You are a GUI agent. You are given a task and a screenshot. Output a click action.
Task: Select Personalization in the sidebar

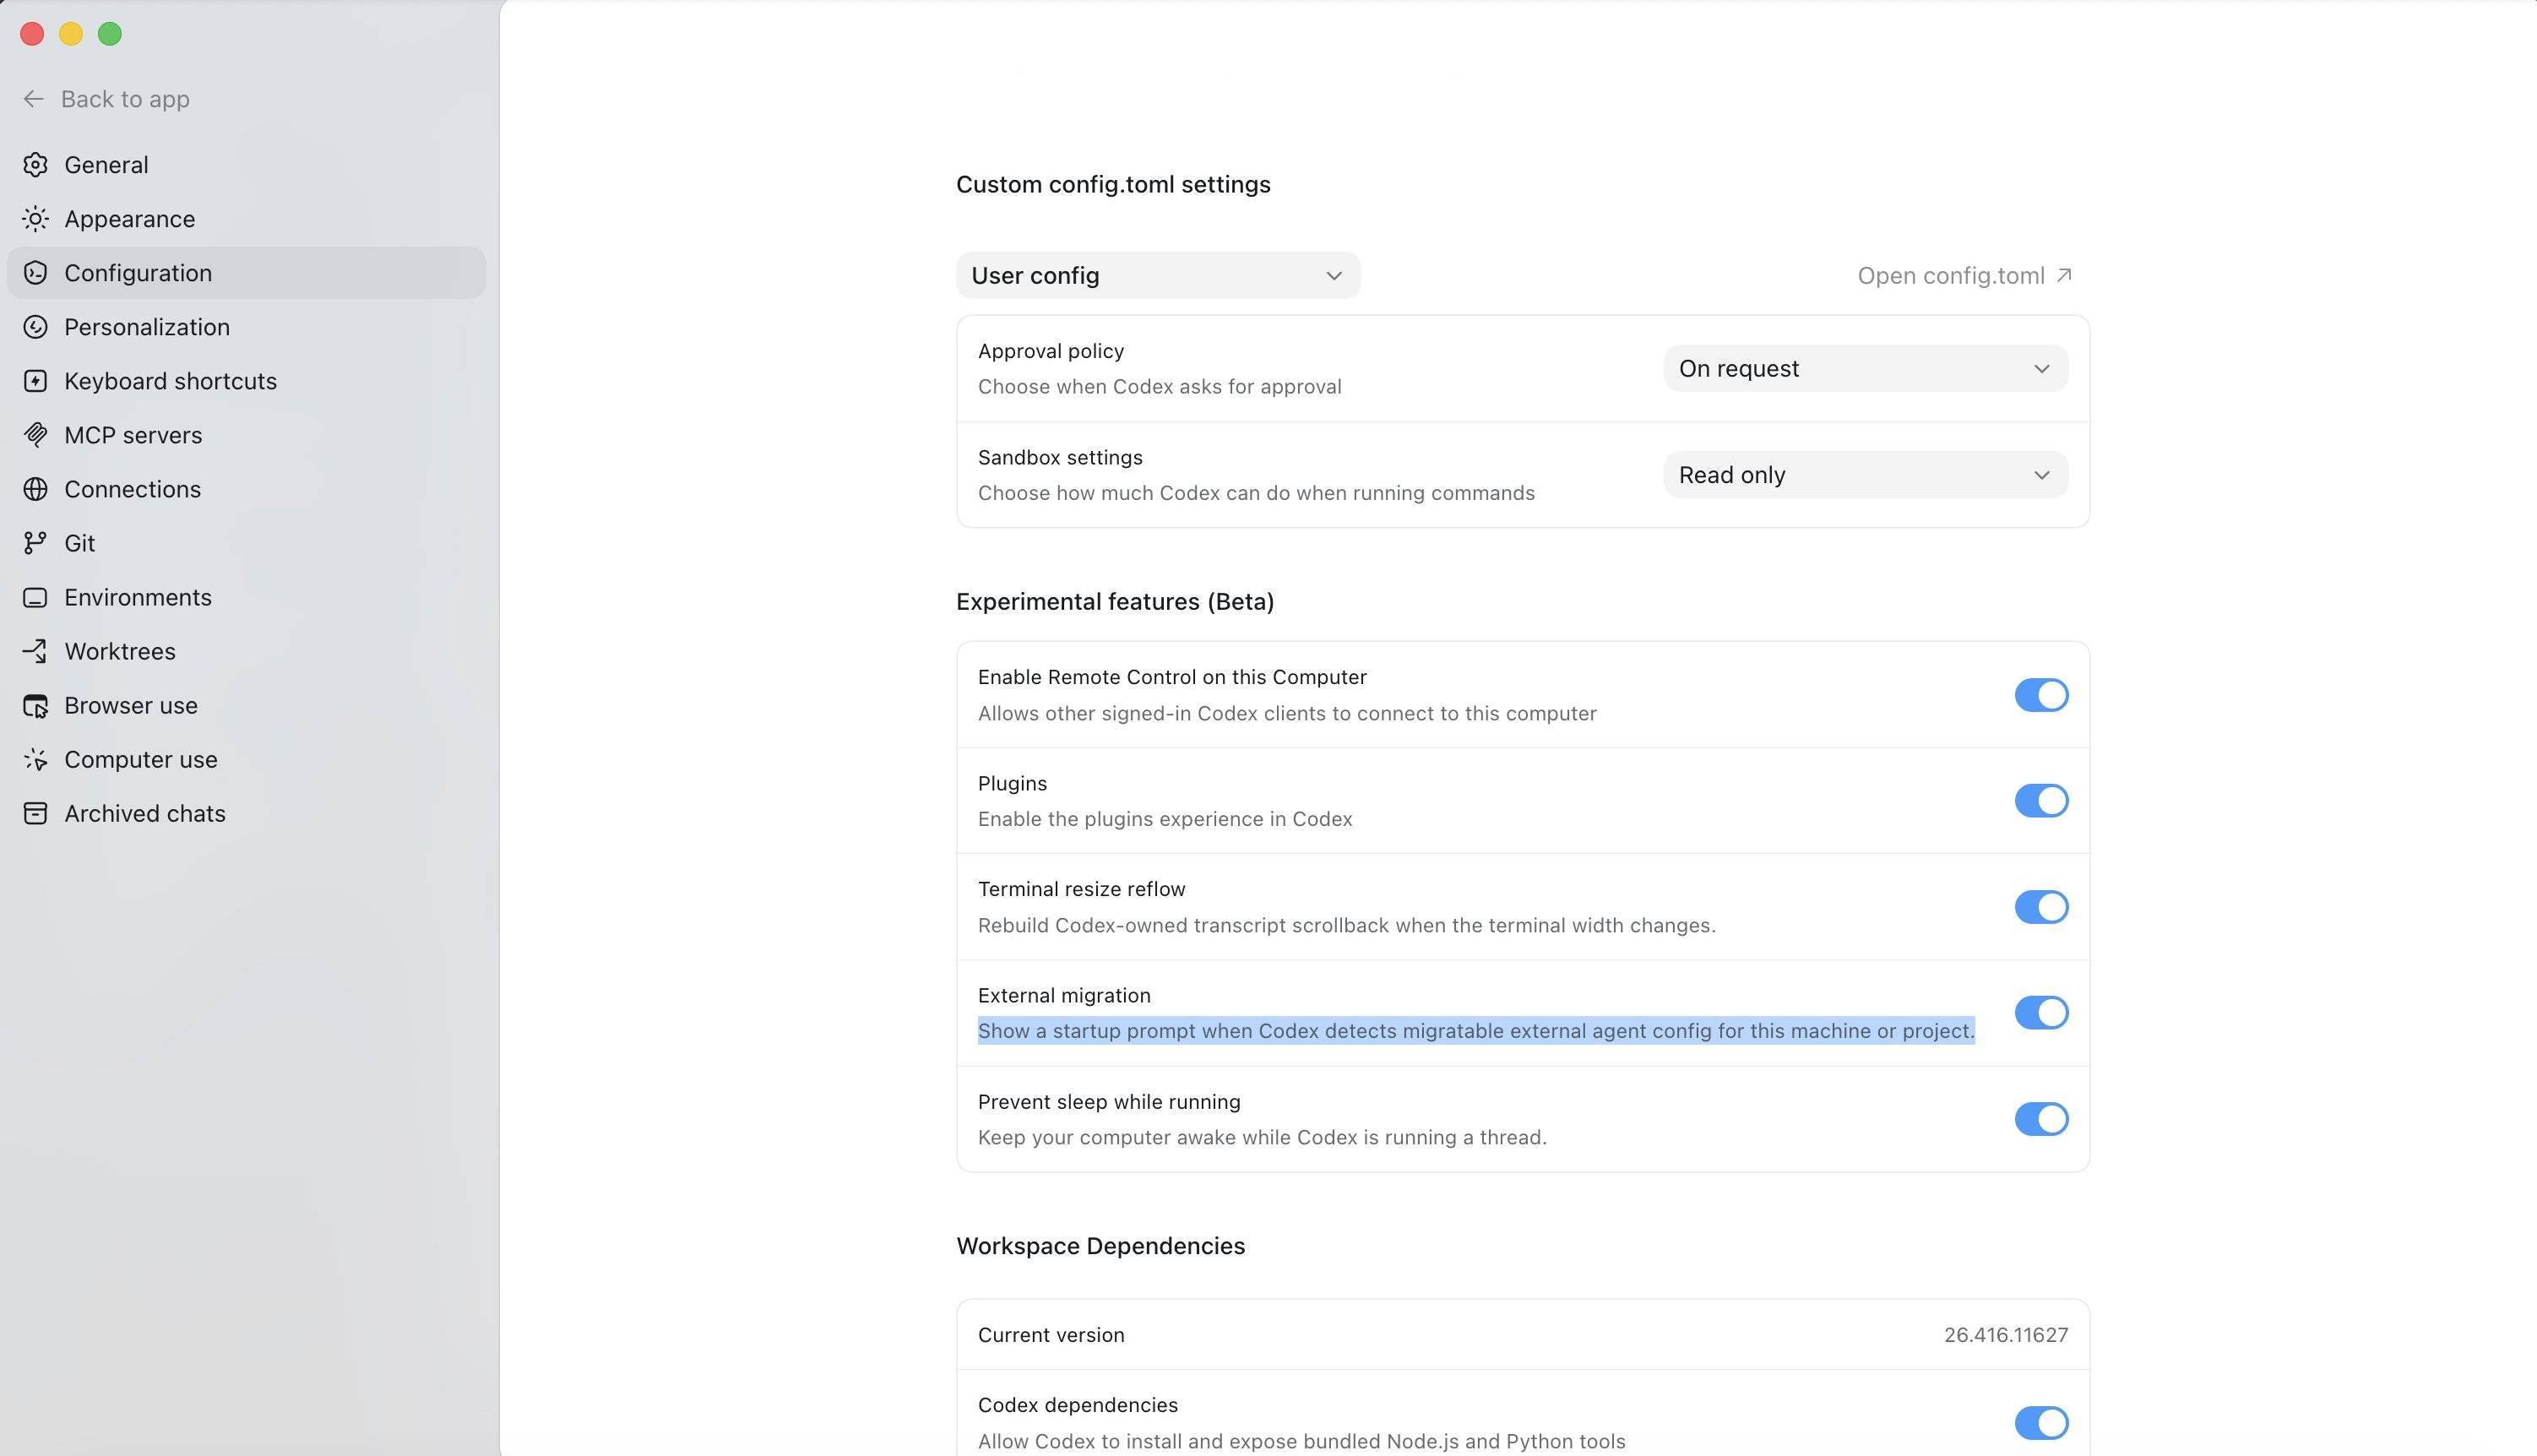click(x=246, y=327)
